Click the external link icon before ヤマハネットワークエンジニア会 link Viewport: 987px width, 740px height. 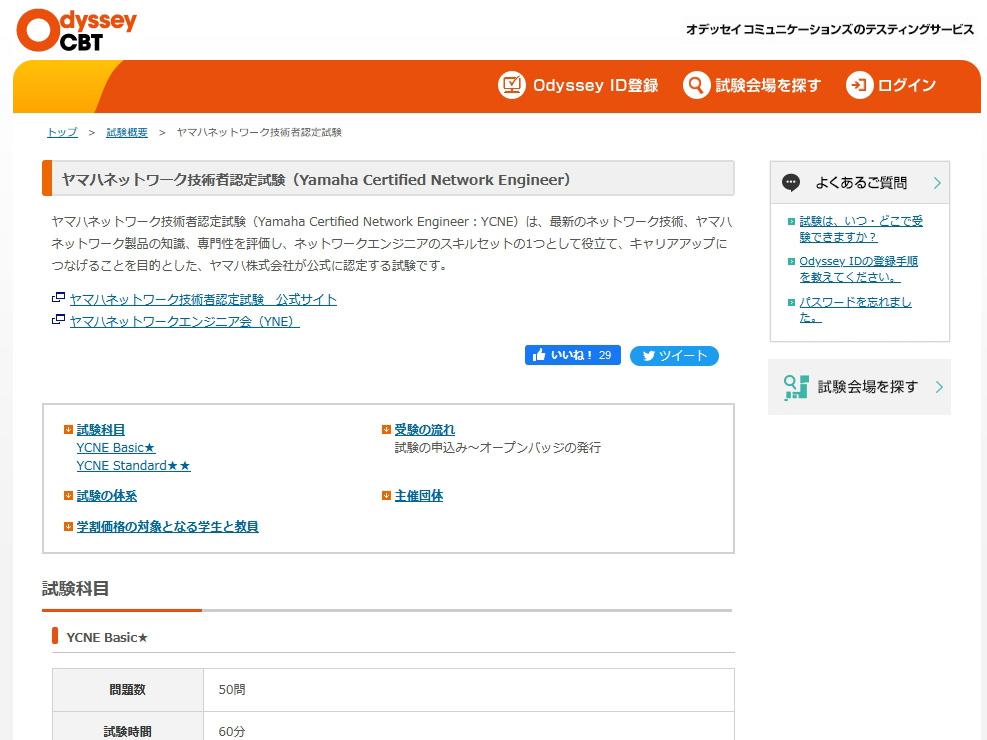(58, 321)
